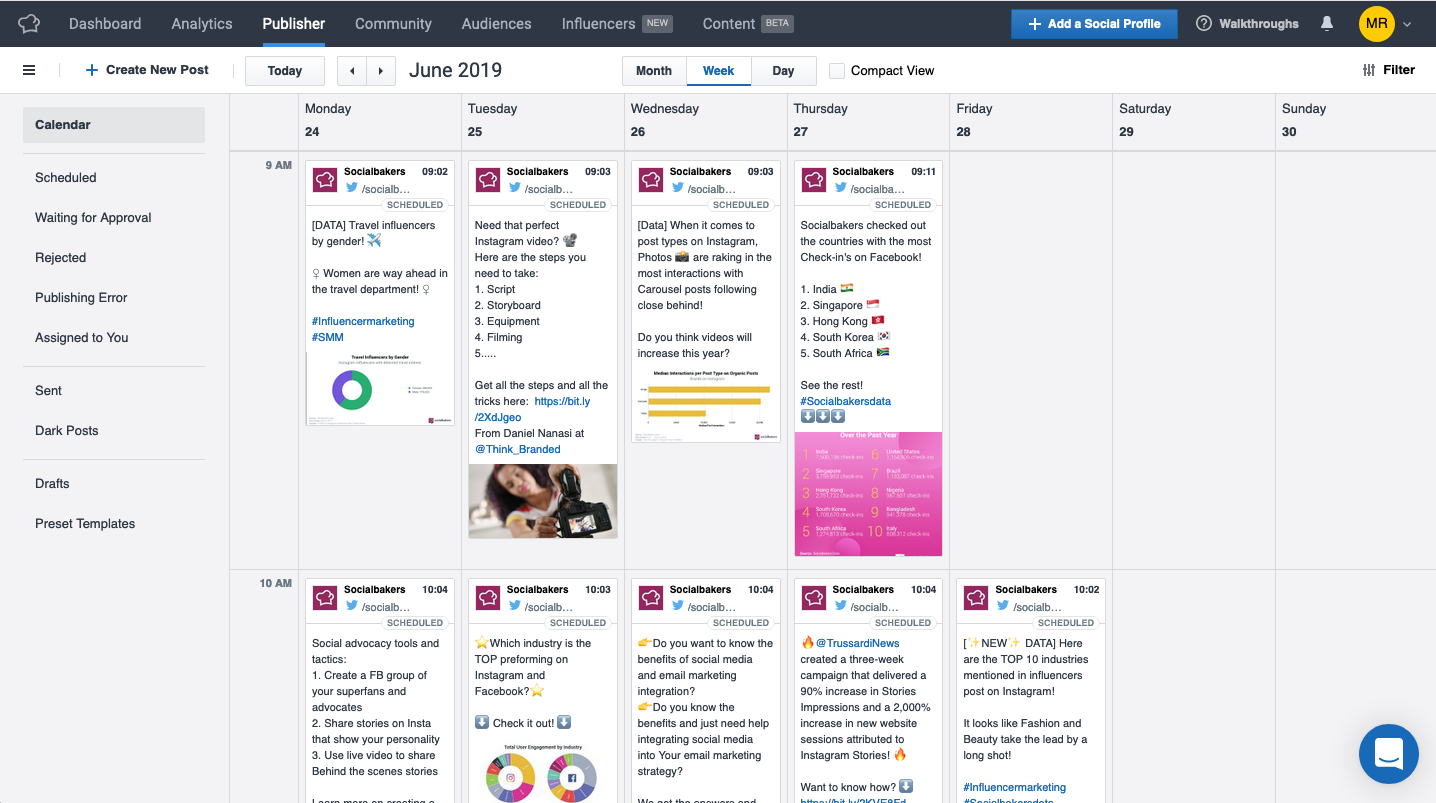This screenshot has height=803, width=1436.
Task: Click the notifications bell icon
Action: coord(1327,23)
